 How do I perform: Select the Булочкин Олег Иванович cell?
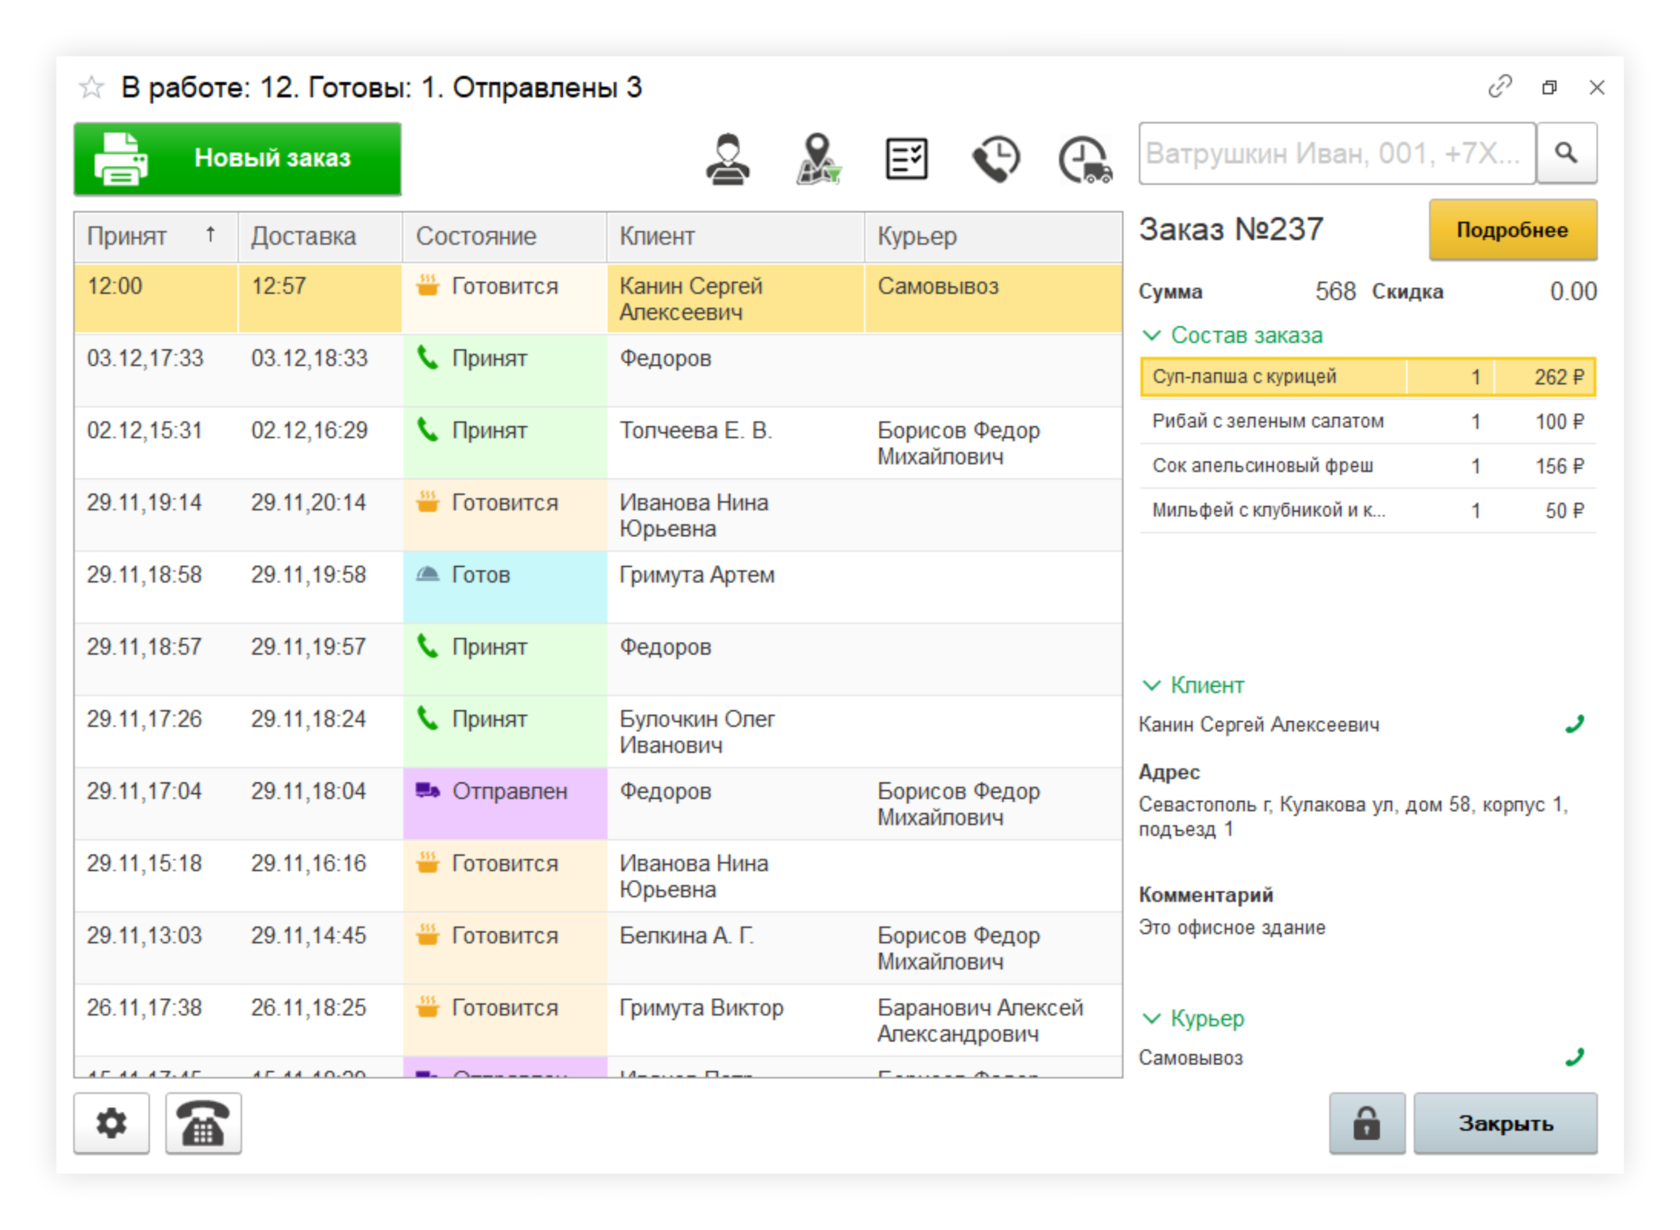(736, 731)
